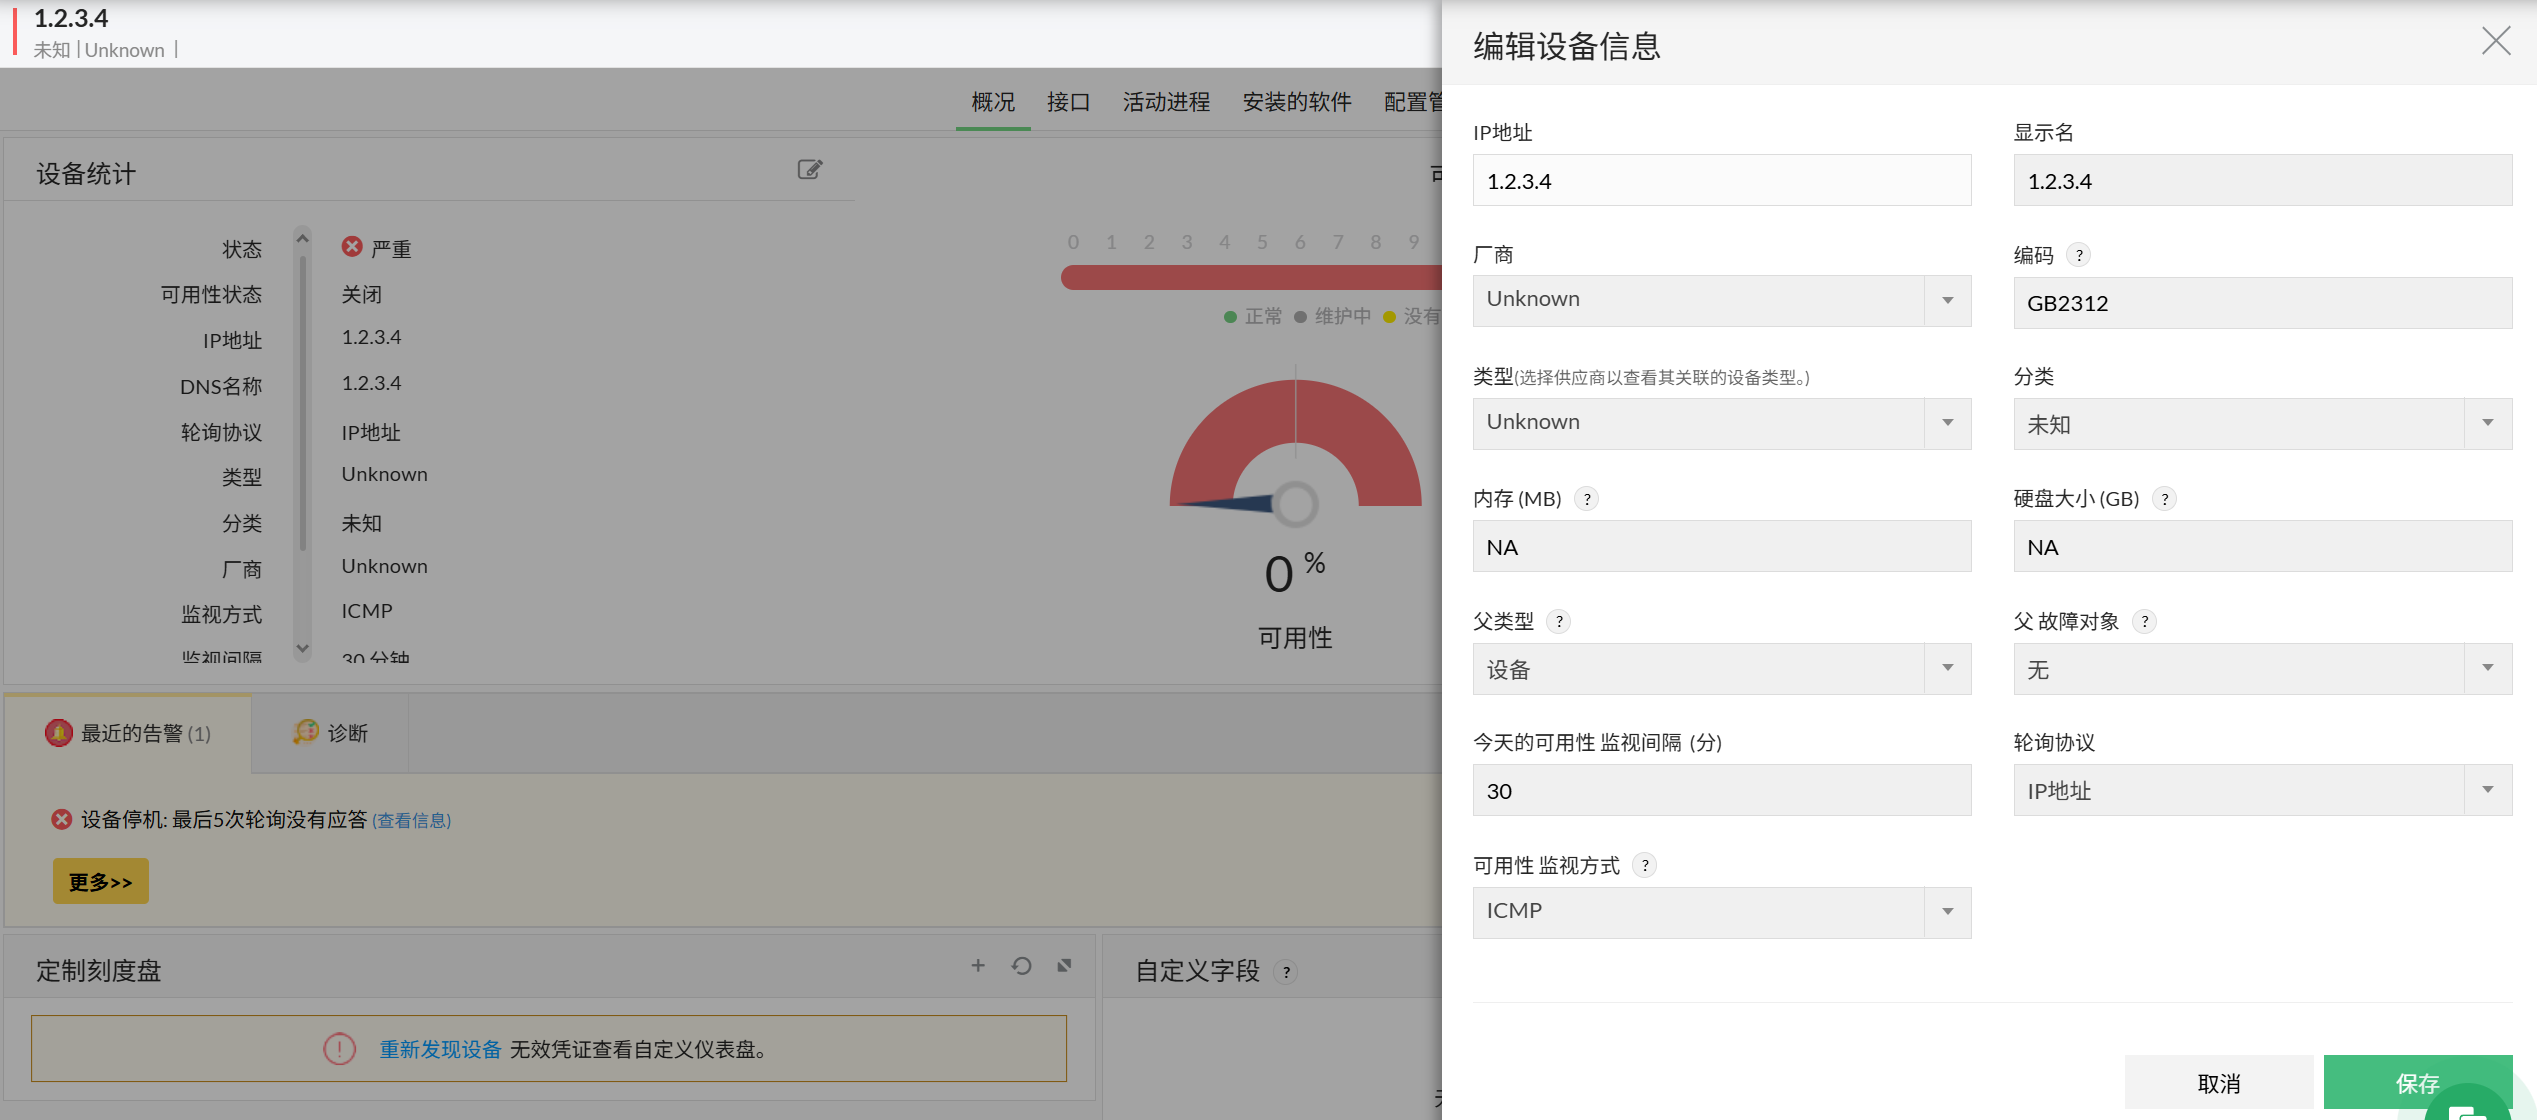Focus the IP地址 input field
The image size is (2537, 1120).
pyautogui.click(x=1721, y=180)
